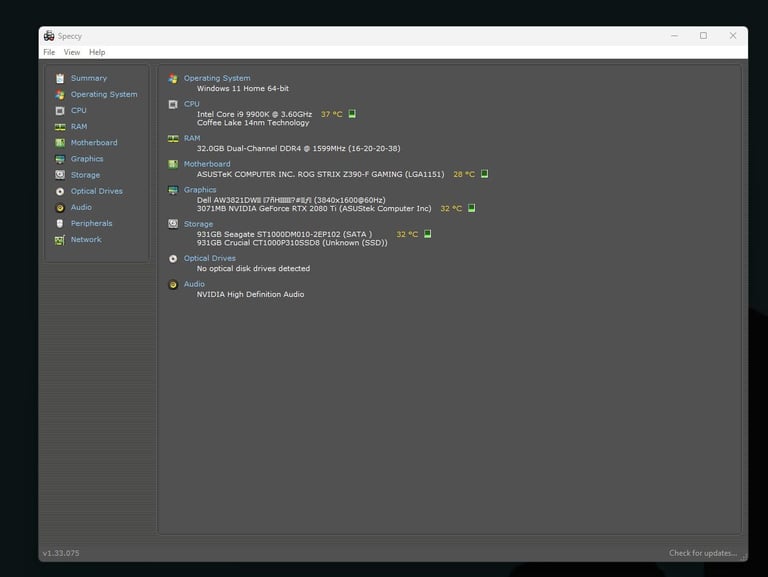Click the CPU chip icon in sidebar
Screen dimensions: 768x577
pyautogui.click(x=60, y=111)
